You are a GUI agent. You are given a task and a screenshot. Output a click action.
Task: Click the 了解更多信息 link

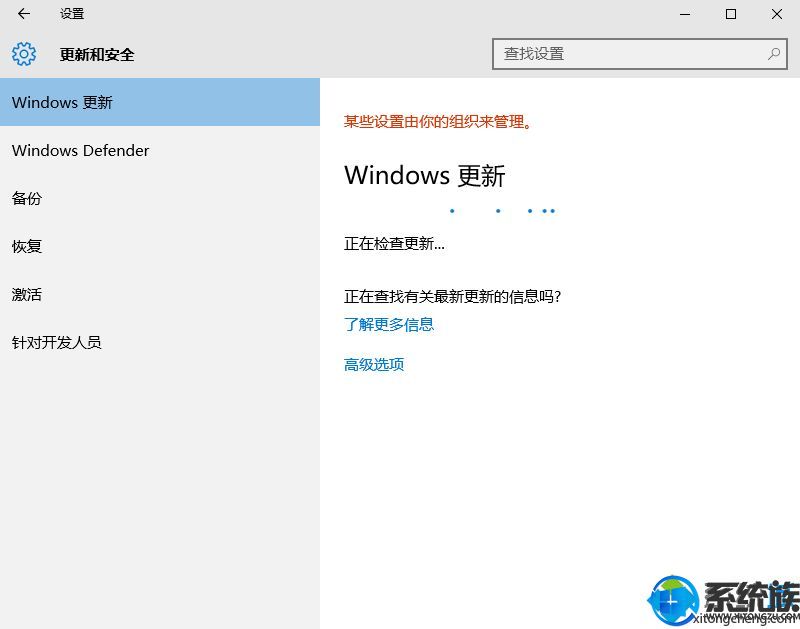click(x=389, y=324)
